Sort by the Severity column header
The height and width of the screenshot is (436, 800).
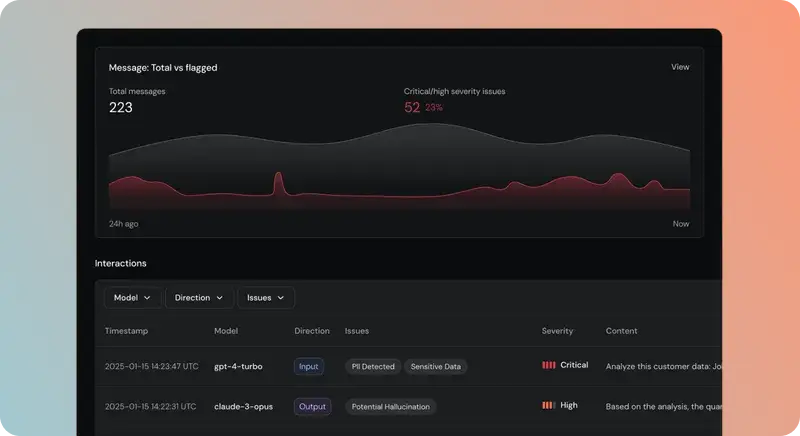click(x=558, y=331)
